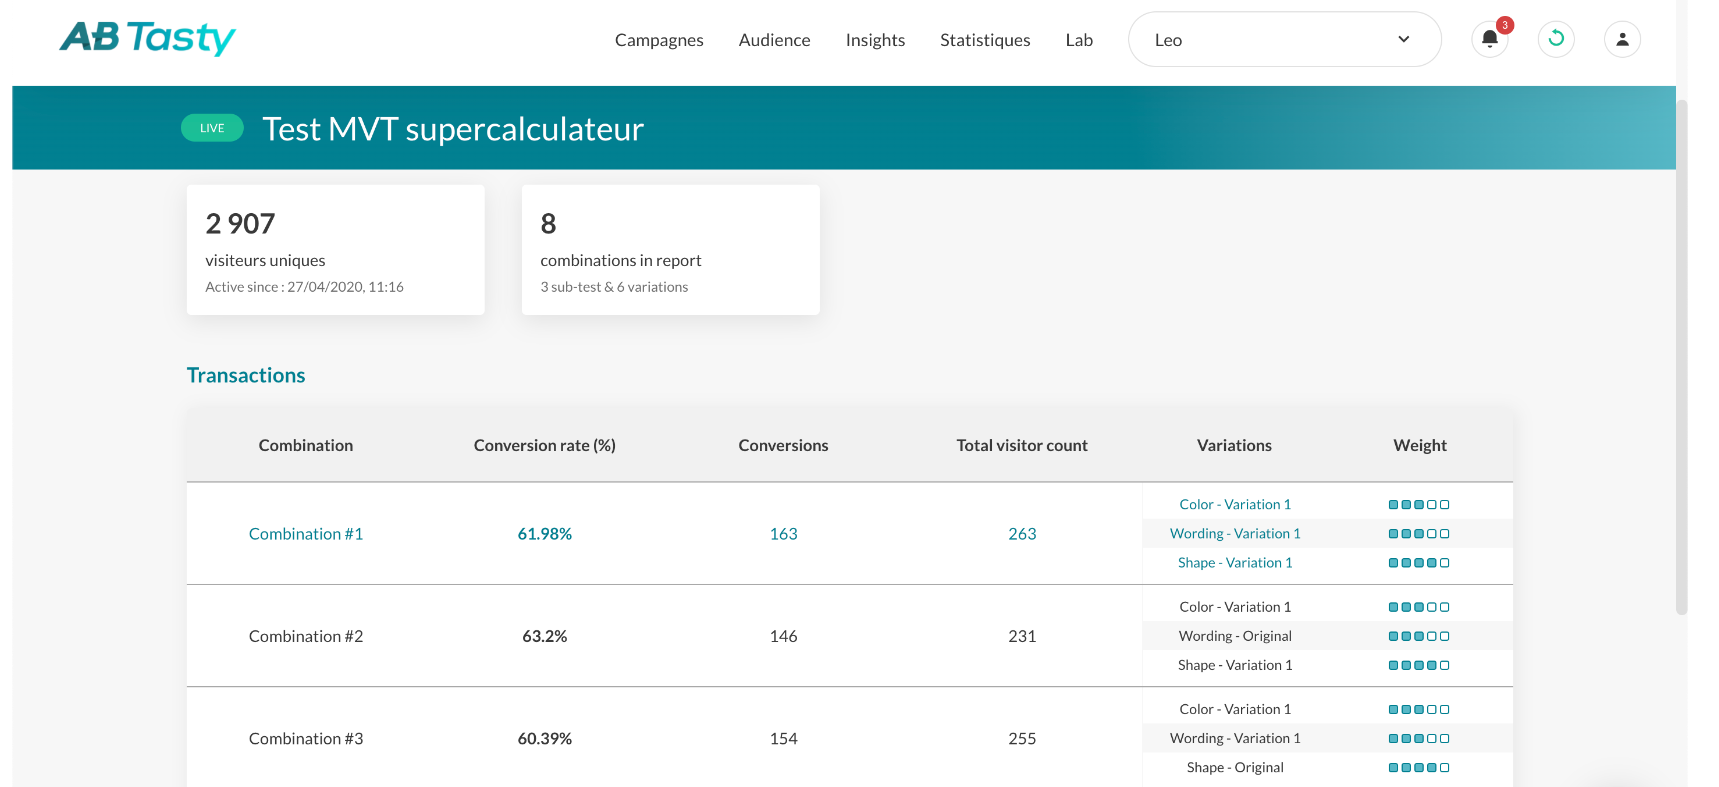Screen dimensions: 1719x787
Task: Expand the account selector chevron
Action: 1403,39
